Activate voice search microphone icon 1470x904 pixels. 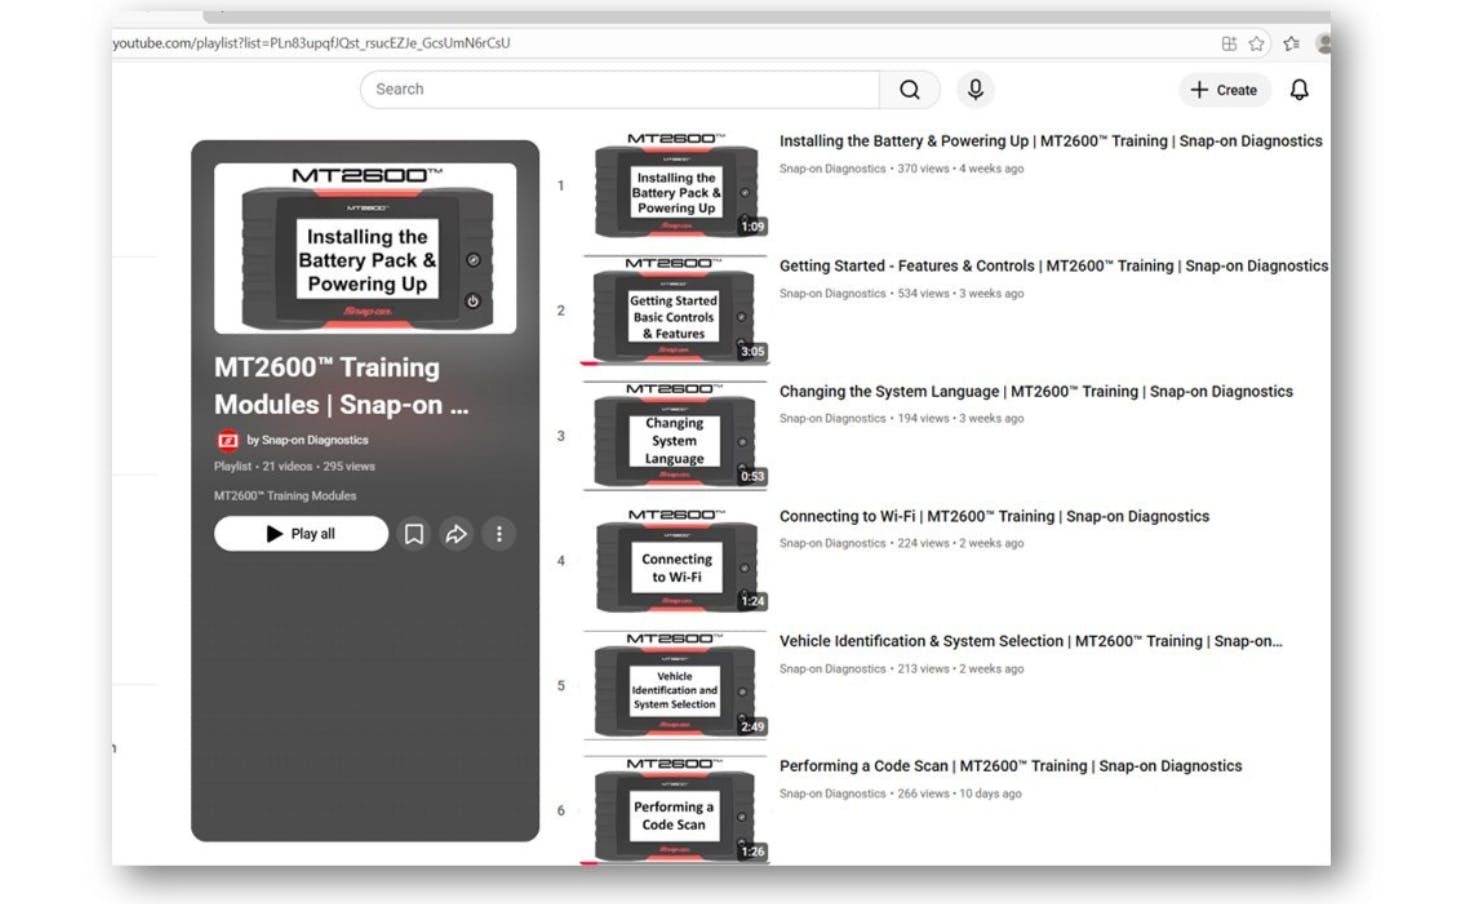[x=975, y=90]
